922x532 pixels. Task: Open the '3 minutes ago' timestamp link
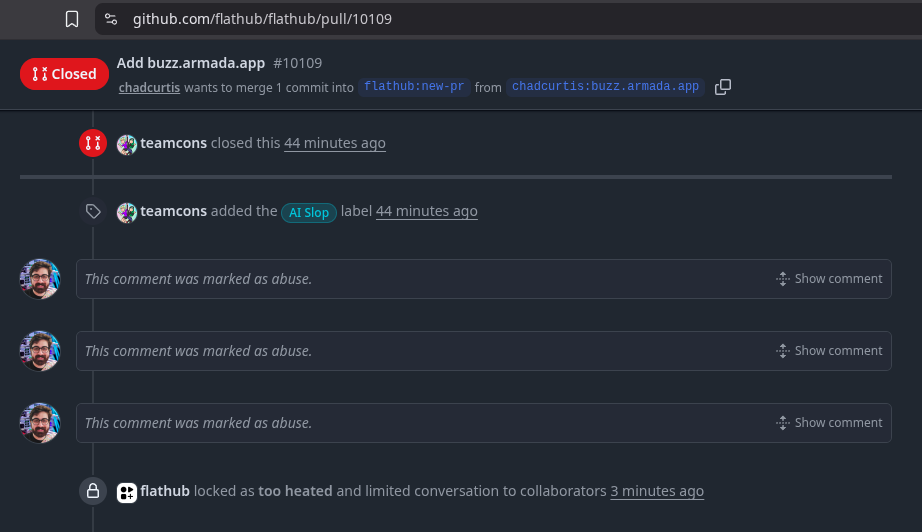[x=657, y=491]
